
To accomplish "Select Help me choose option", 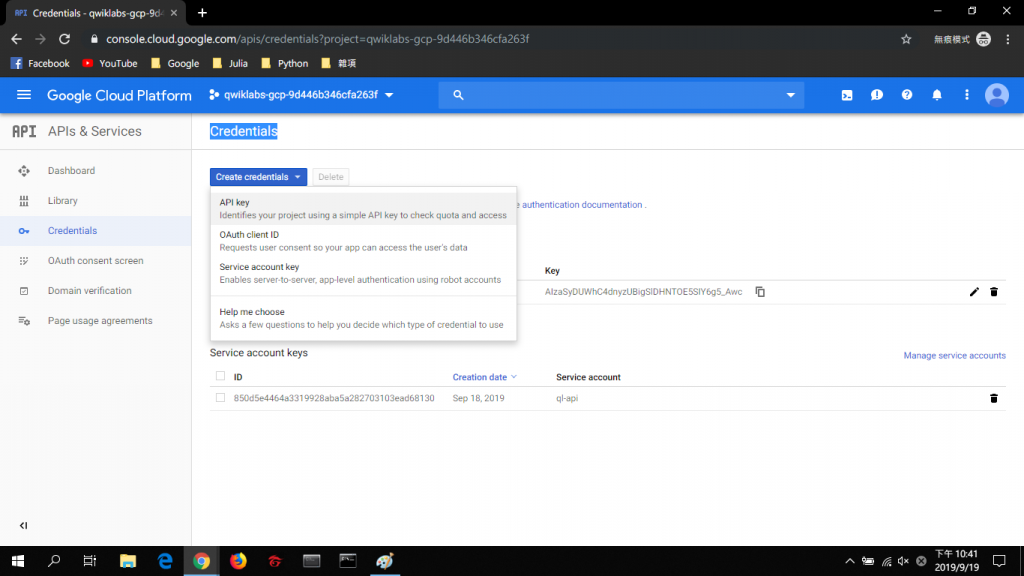I will pos(363,318).
